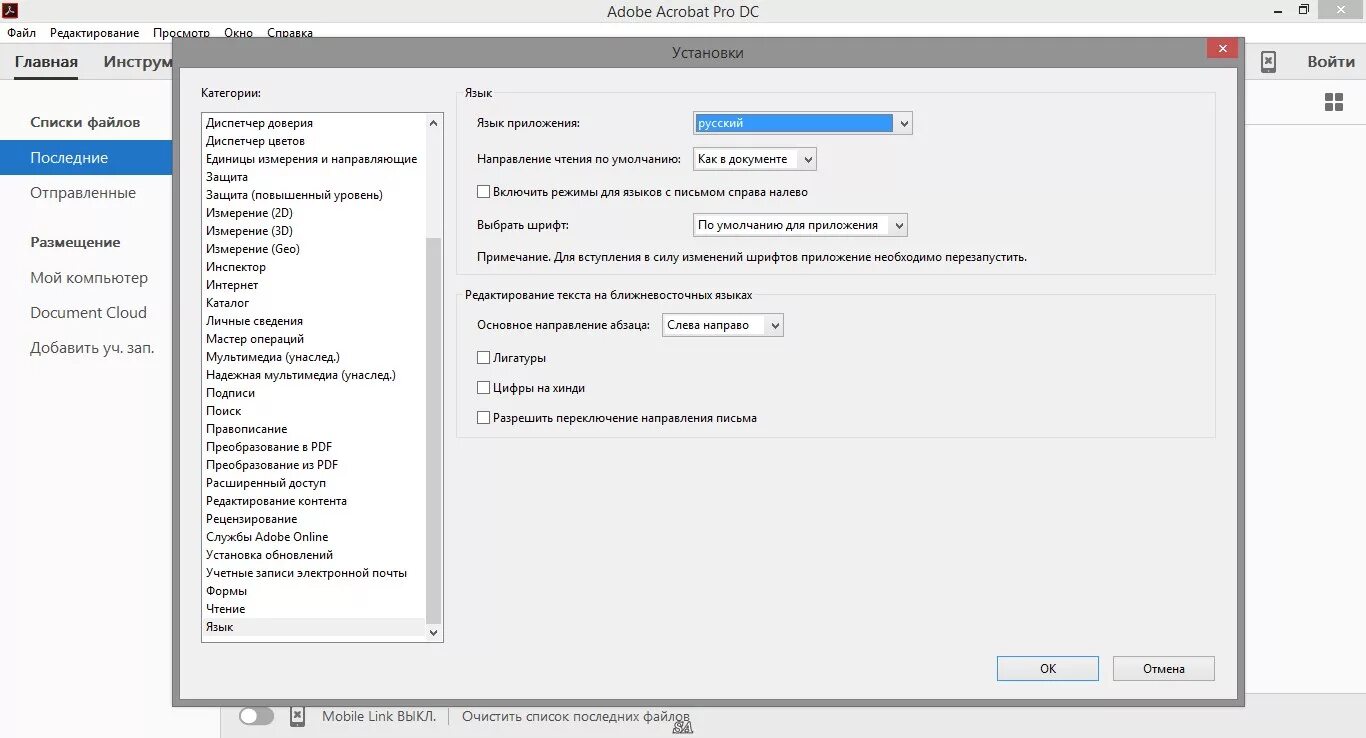Image resolution: width=1366 pixels, height=738 pixels.
Task: Select Каталог category
Action: (313, 303)
